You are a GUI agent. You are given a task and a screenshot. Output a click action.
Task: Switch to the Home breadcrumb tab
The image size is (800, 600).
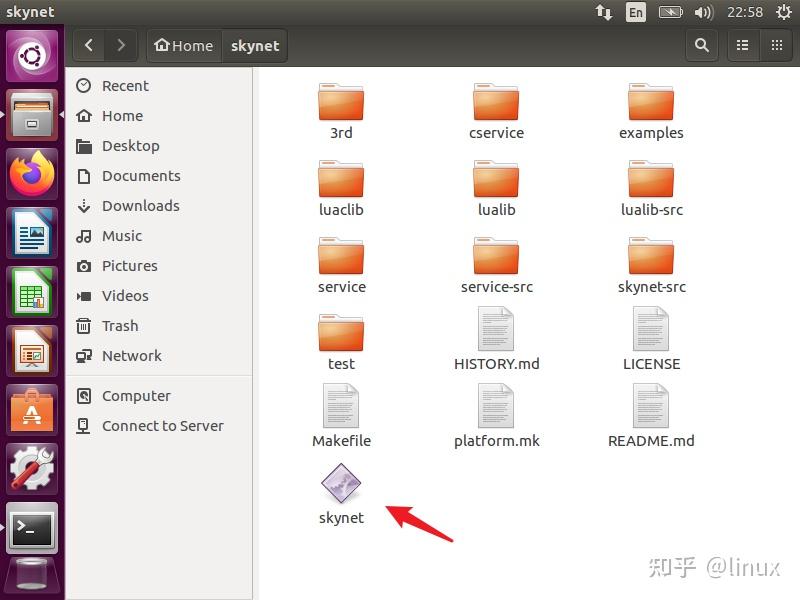click(x=183, y=45)
